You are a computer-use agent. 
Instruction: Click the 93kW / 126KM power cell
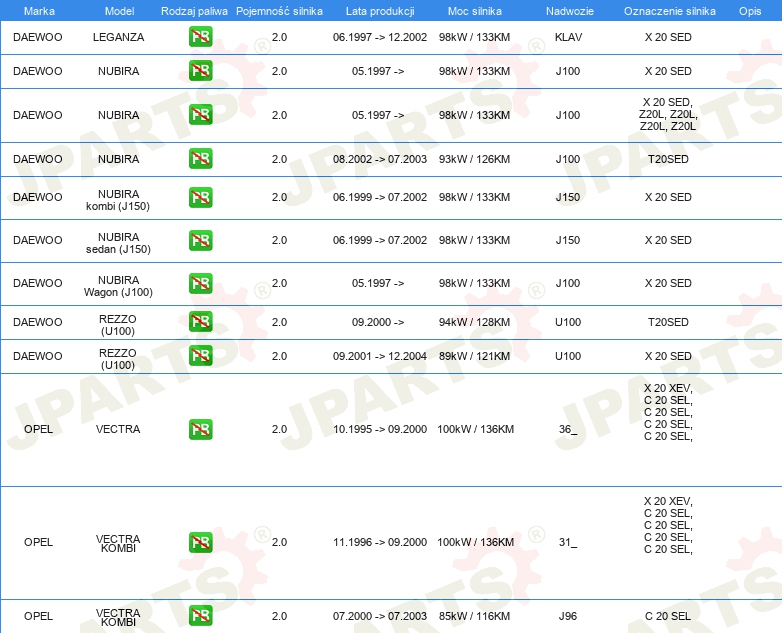[x=474, y=159]
